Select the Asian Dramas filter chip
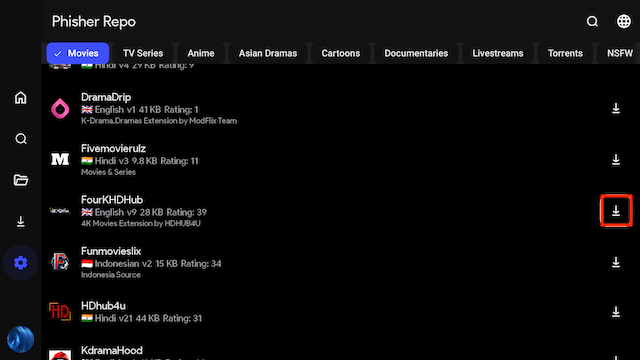Screen dimensions: 640x360 [x=268, y=53]
